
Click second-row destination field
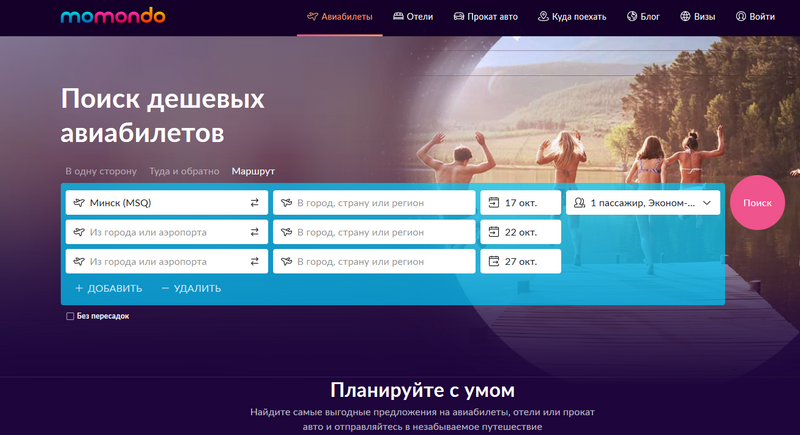click(374, 232)
